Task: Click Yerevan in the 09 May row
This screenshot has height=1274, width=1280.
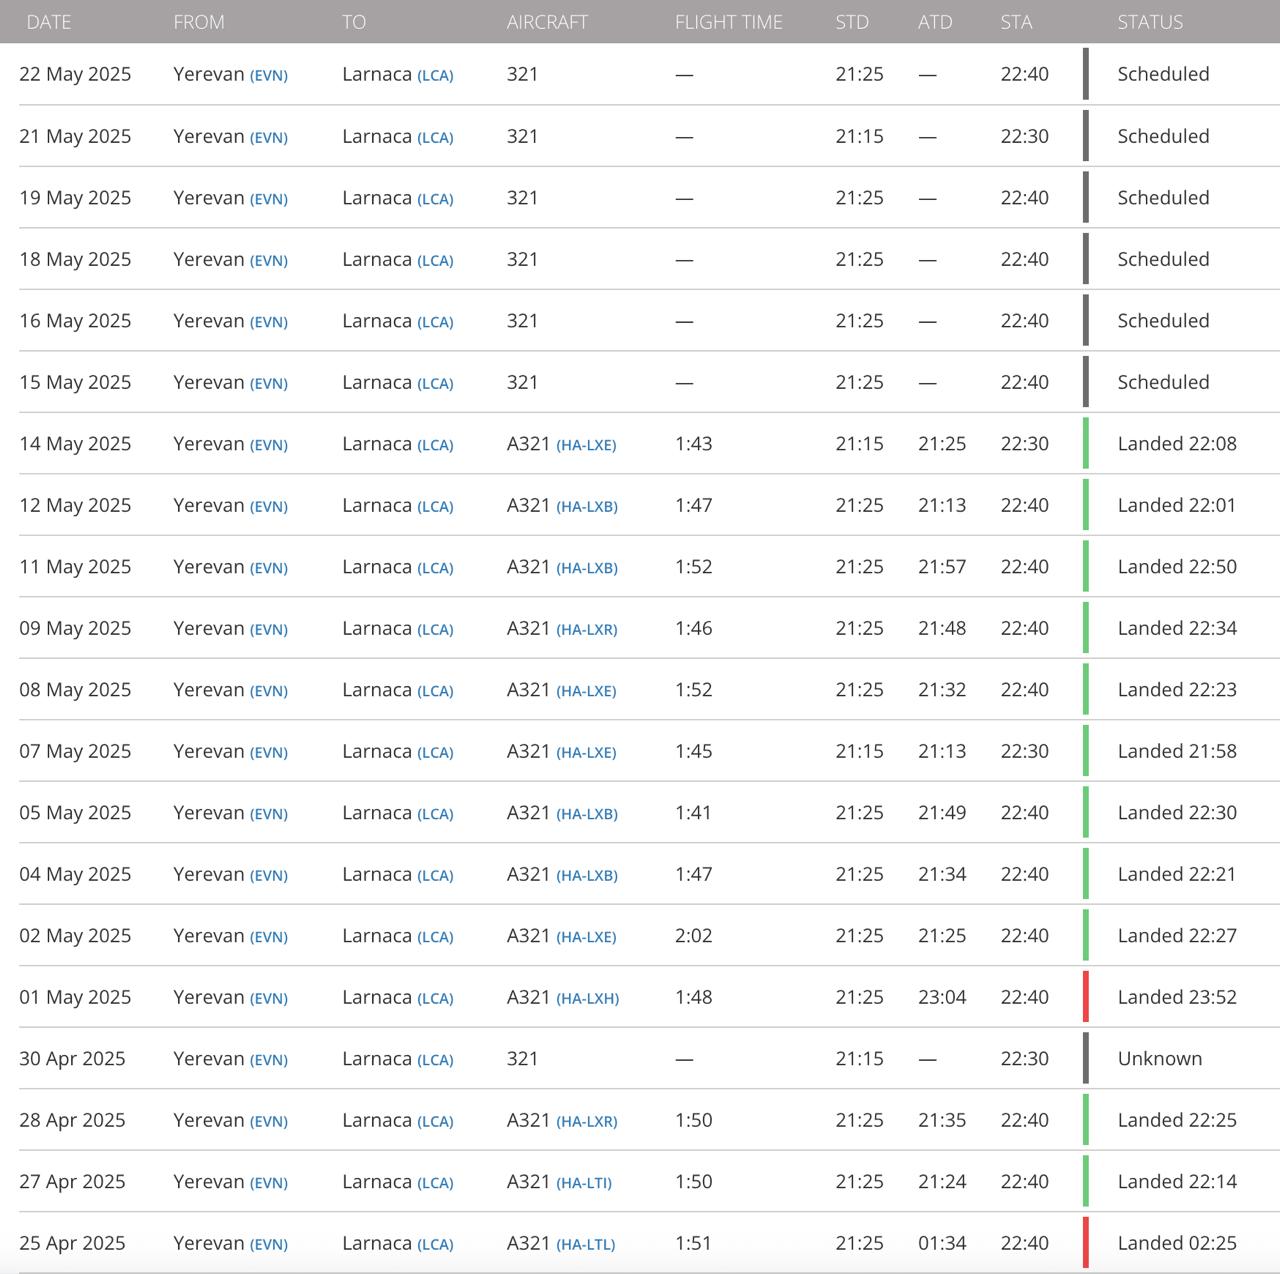Action: pos(209,628)
